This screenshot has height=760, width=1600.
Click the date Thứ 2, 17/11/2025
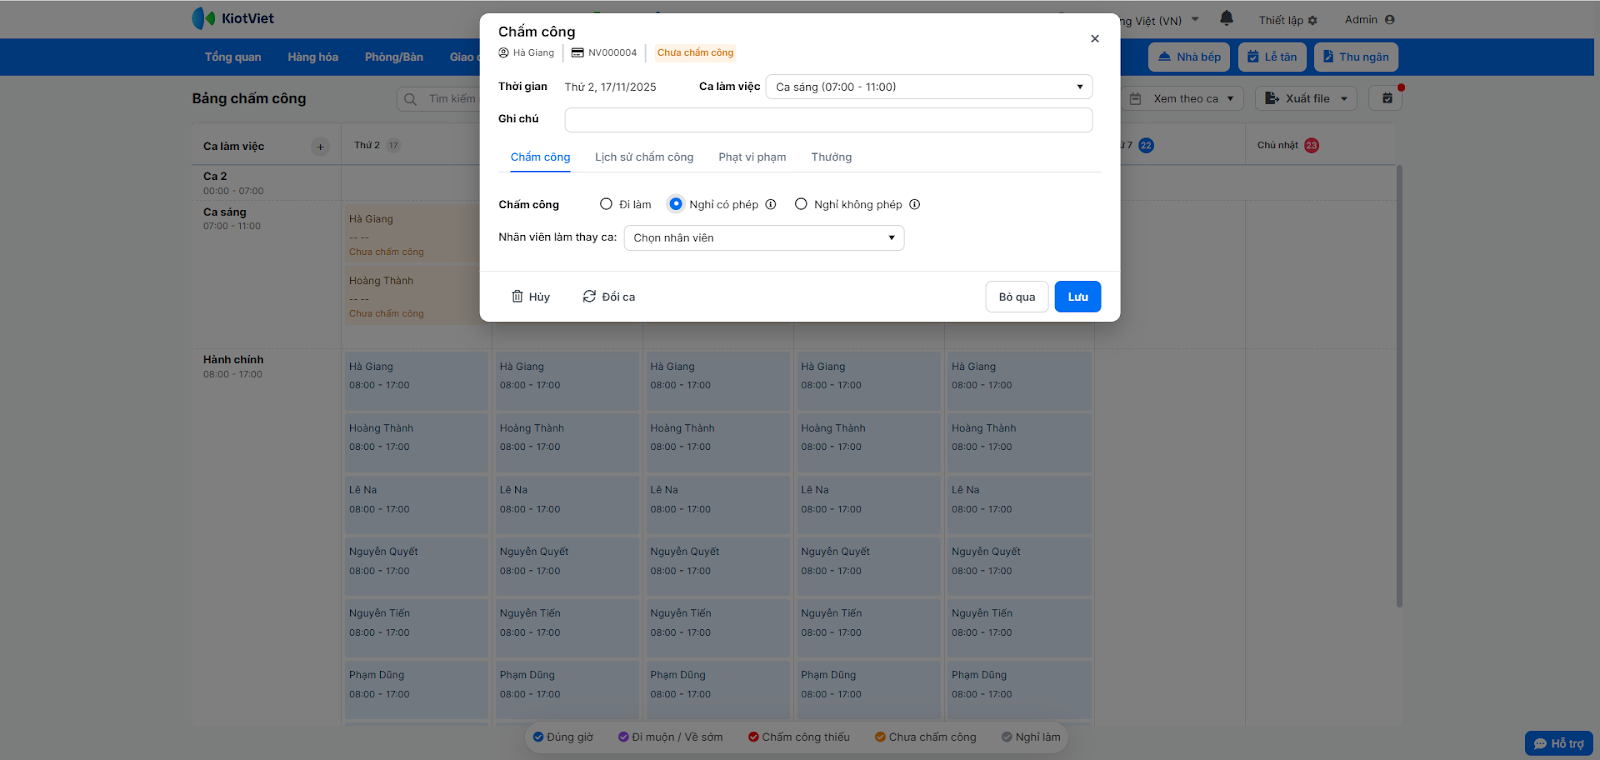point(610,87)
